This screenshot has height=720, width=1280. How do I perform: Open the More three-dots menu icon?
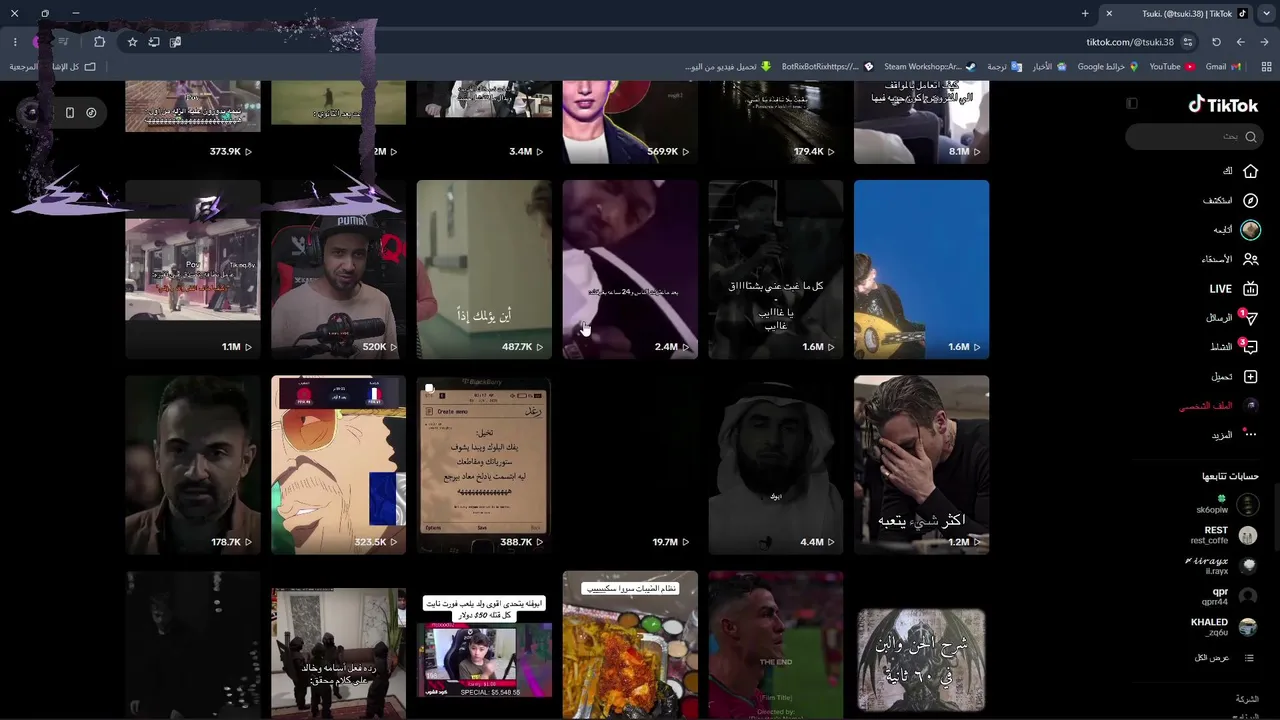tap(1250, 435)
